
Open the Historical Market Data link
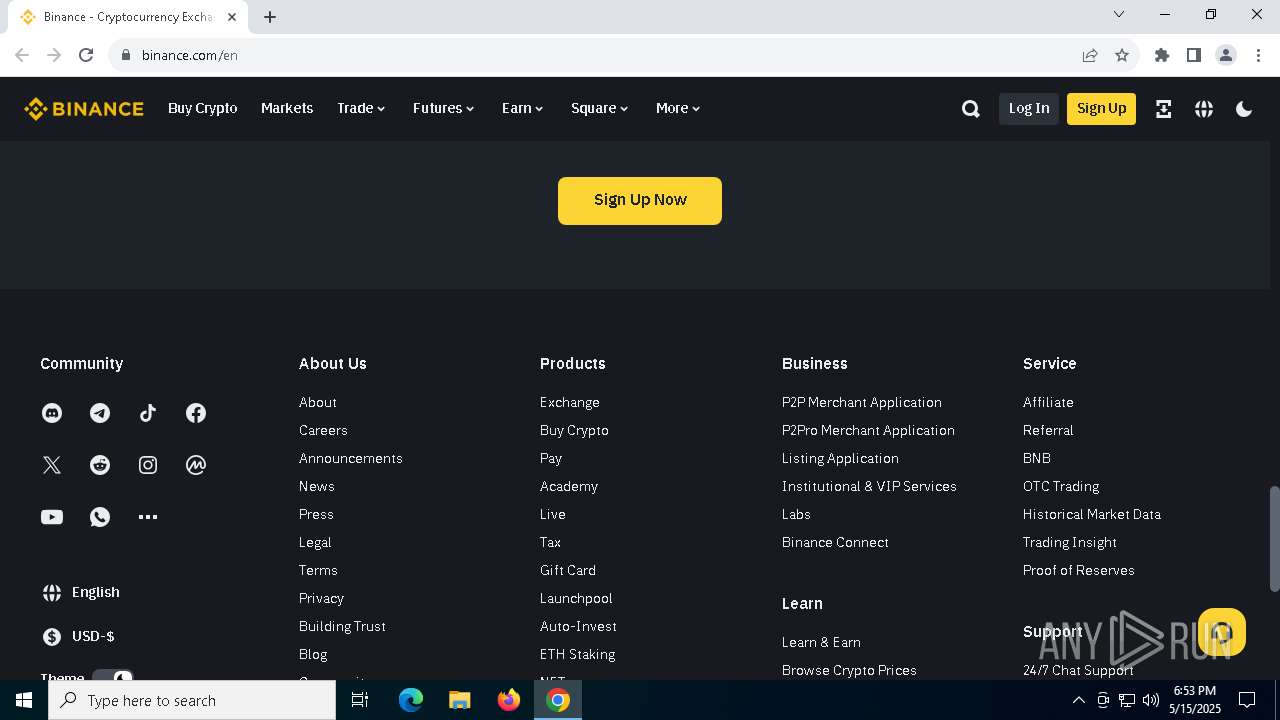(x=1092, y=514)
